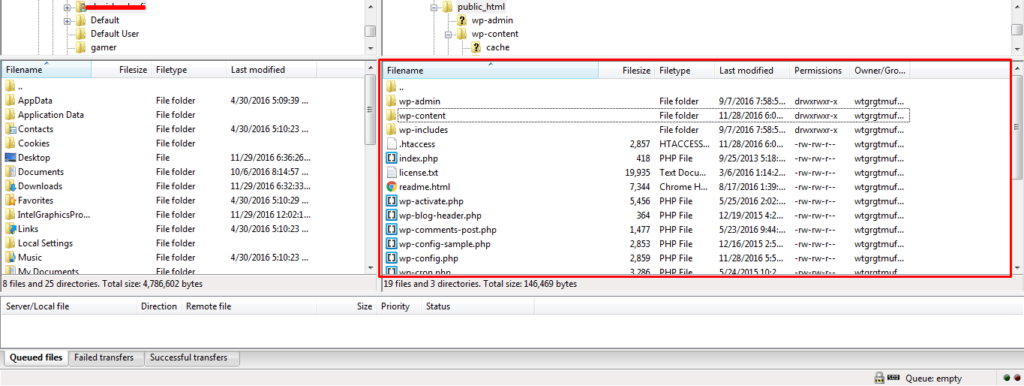Click the readme.html Chrome file icon
The image size is (1024, 386).
(x=391, y=187)
